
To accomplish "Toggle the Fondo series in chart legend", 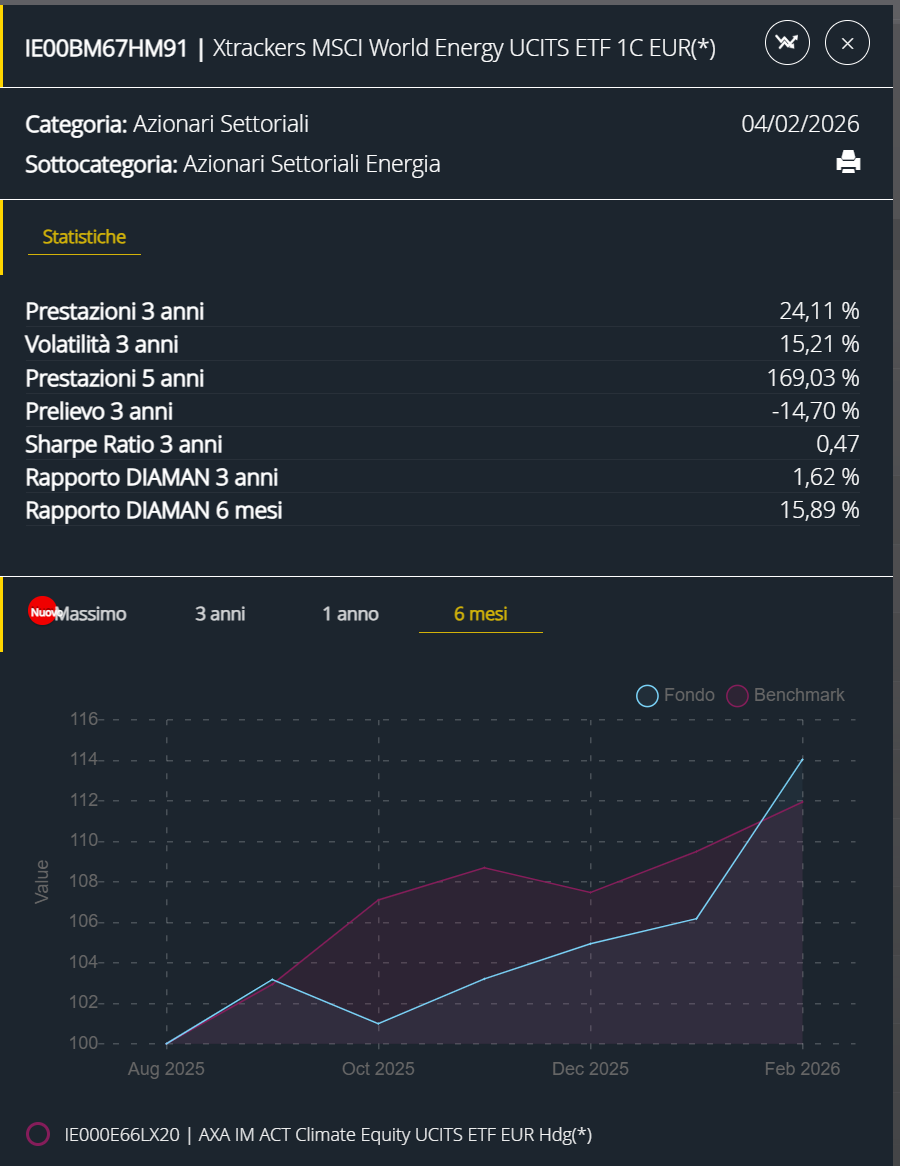I will (x=677, y=695).
